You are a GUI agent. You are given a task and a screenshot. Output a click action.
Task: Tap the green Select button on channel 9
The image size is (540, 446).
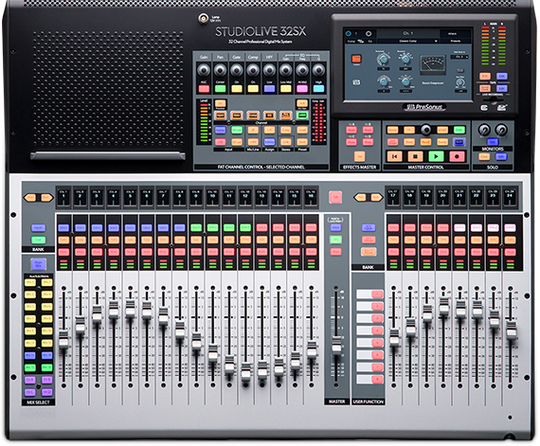pyautogui.click(x=196, y=228)
